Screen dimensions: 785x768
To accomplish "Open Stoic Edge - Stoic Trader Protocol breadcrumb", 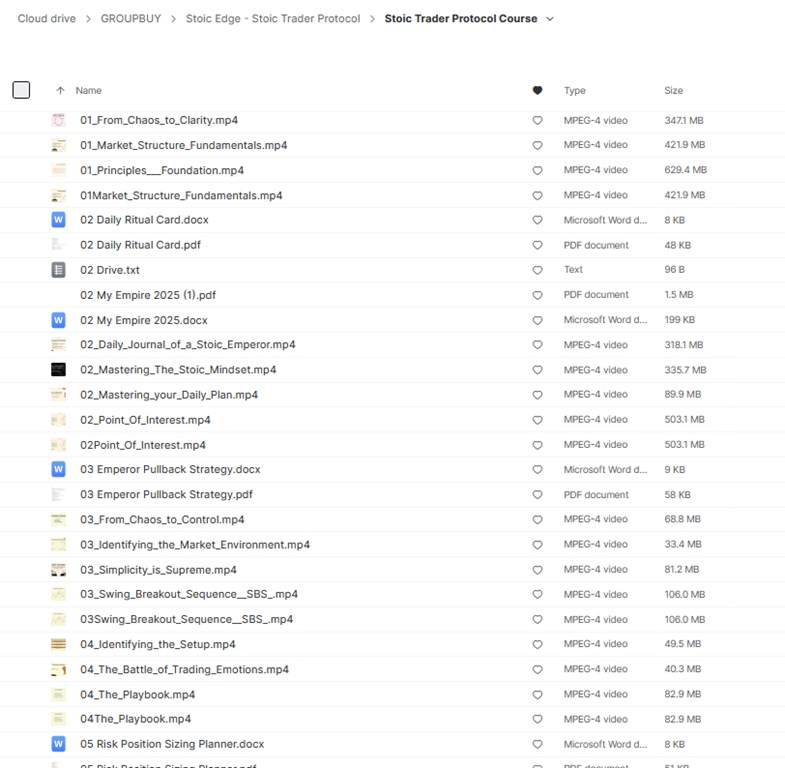I will pyautogui.click(x=272, y=19).
